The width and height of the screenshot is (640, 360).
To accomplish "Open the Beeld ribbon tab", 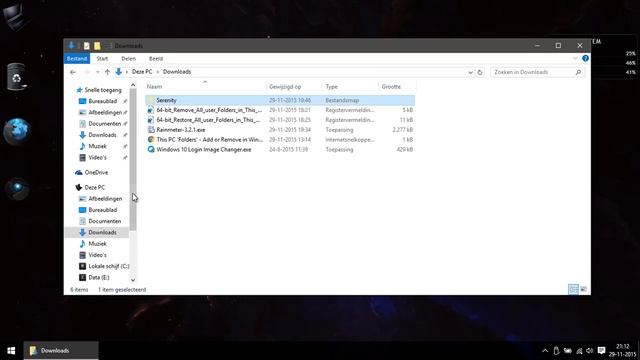I will click(156, 59).
